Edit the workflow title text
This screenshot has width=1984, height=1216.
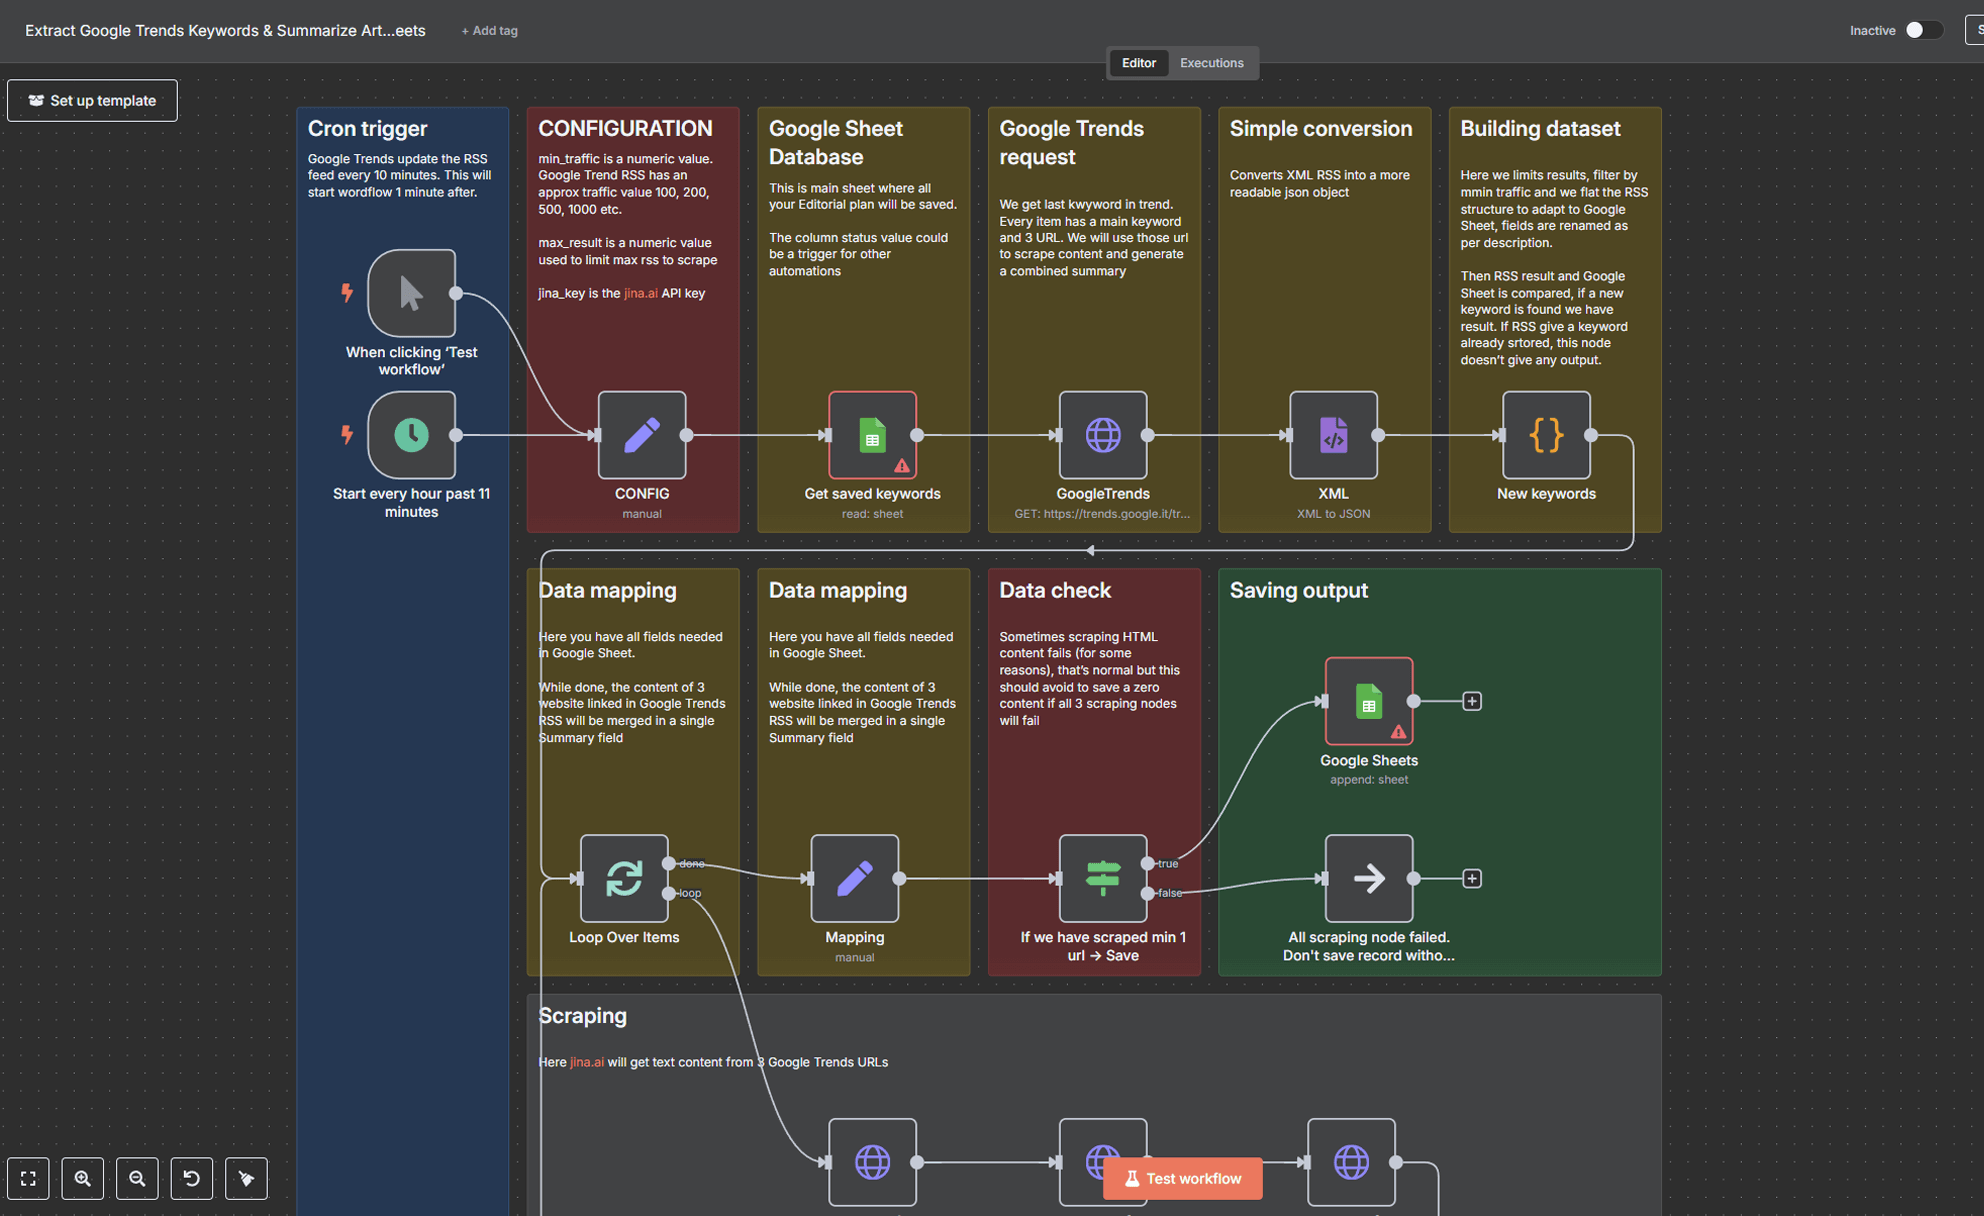[225, 31]
